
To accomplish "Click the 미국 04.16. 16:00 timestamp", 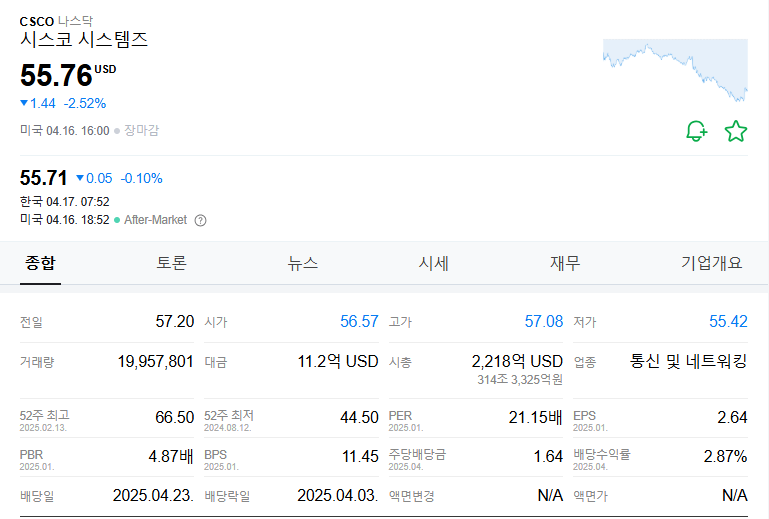I will (x=64, y=130).
